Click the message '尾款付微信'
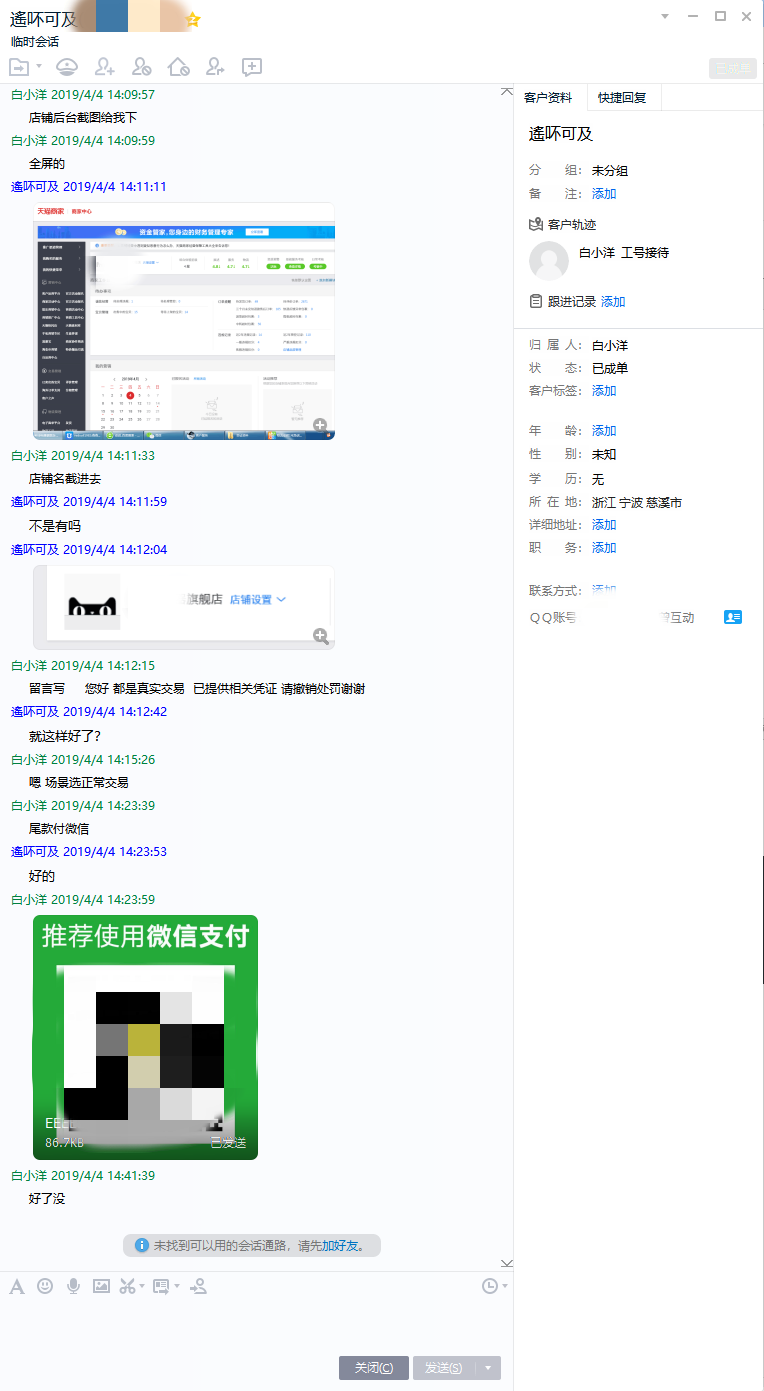 click(x=59, y=829)
